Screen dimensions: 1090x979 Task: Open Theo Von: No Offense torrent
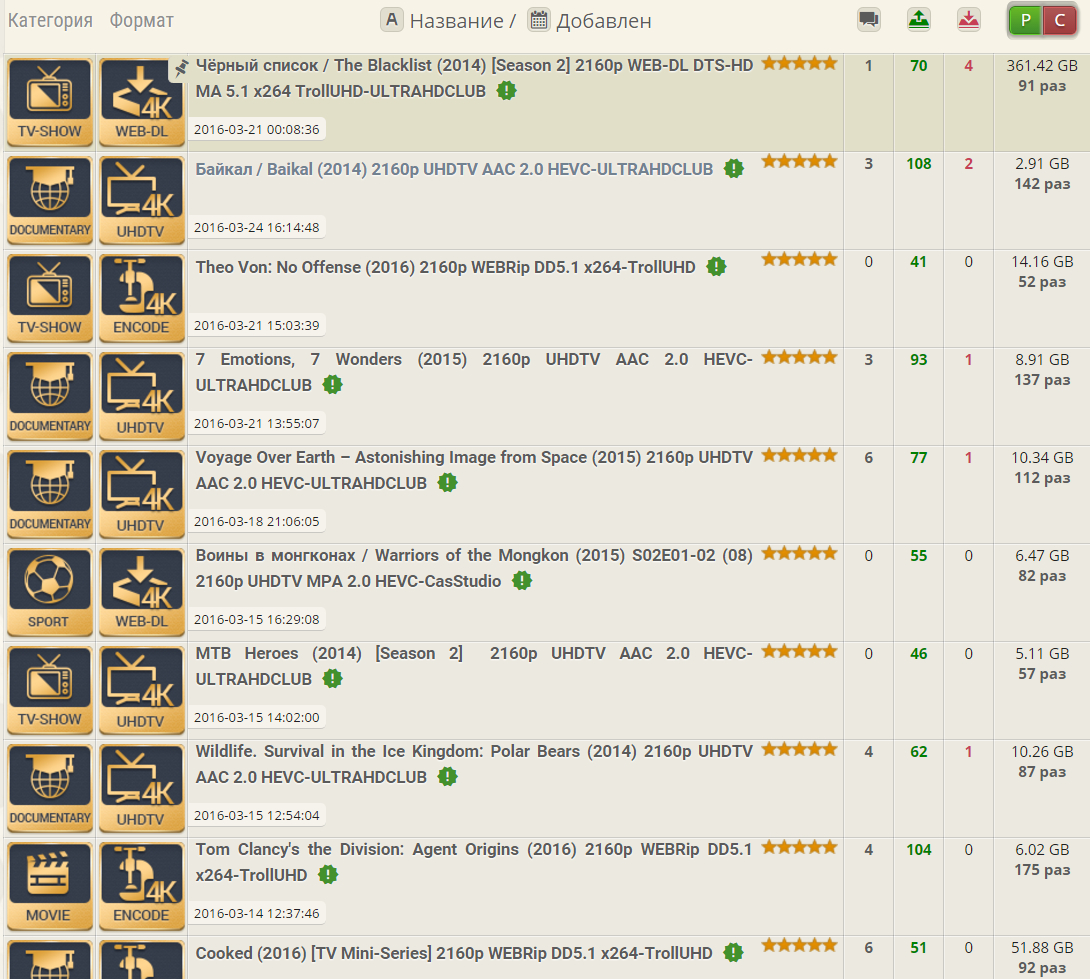(x=446, y=267)
